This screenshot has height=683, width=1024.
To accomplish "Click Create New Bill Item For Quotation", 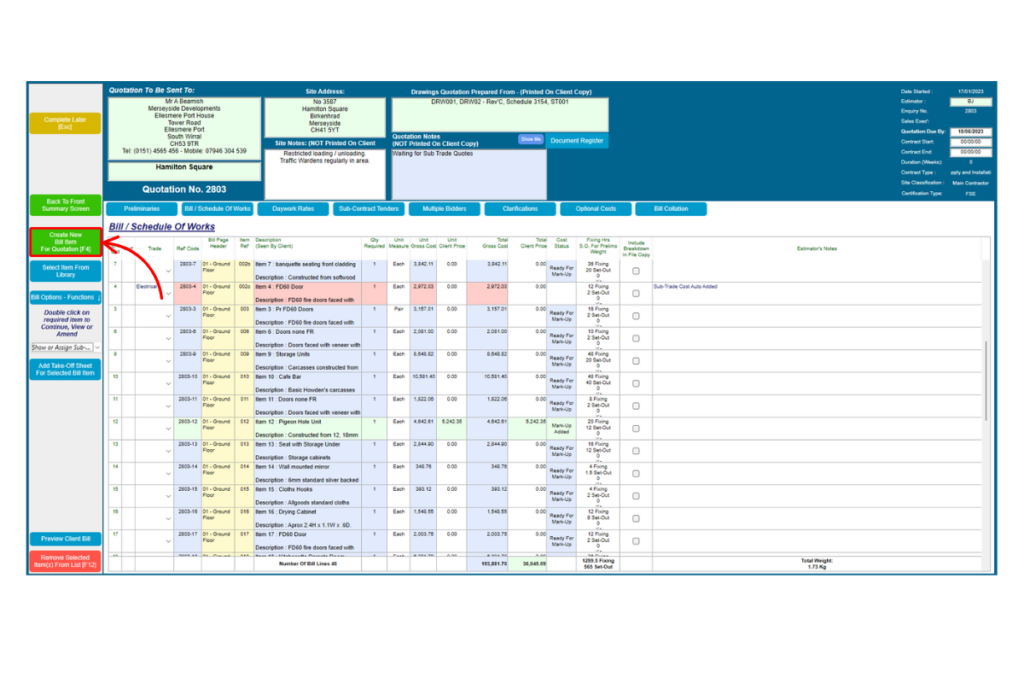I will (x=65, y=241).
